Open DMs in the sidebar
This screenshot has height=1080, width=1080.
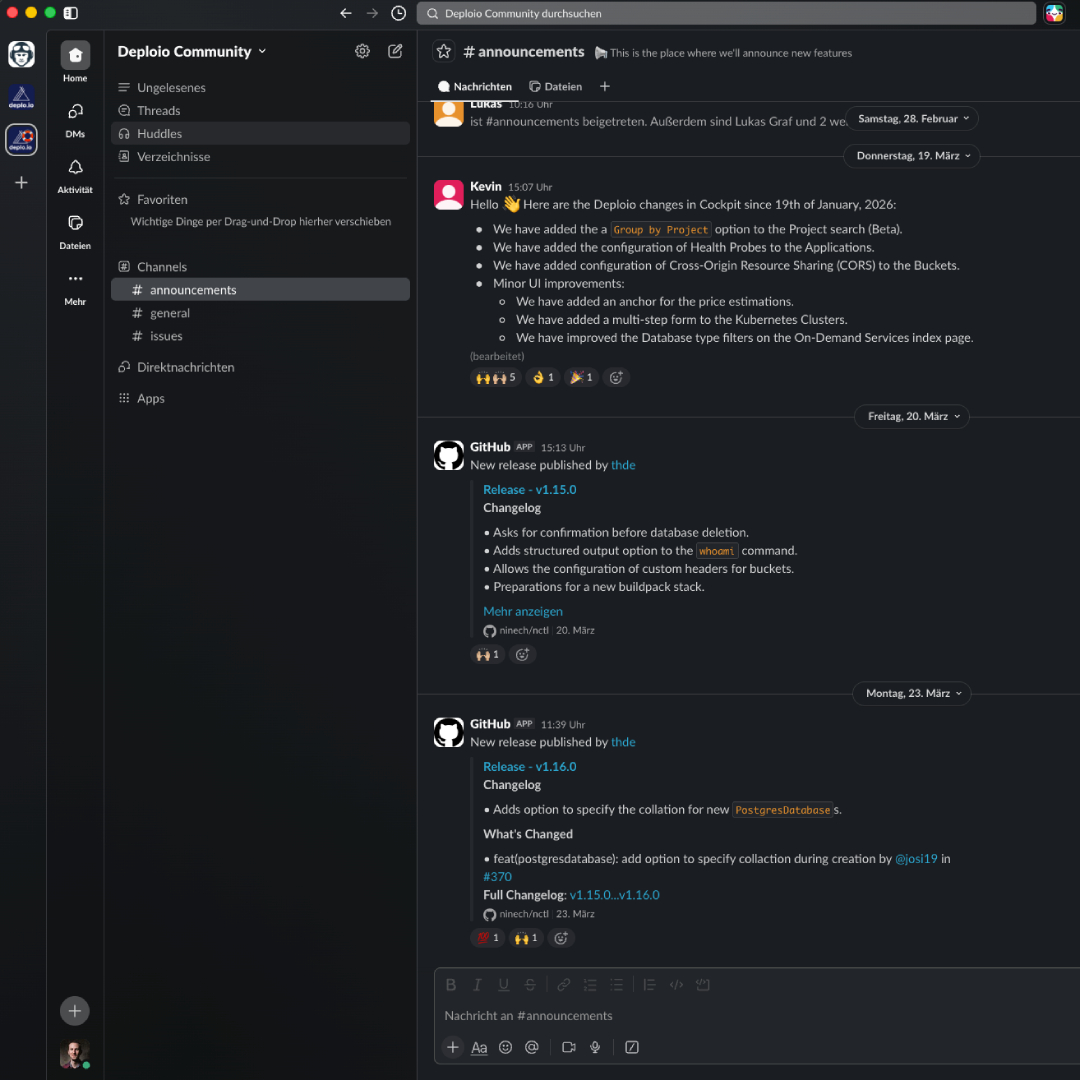75,120
